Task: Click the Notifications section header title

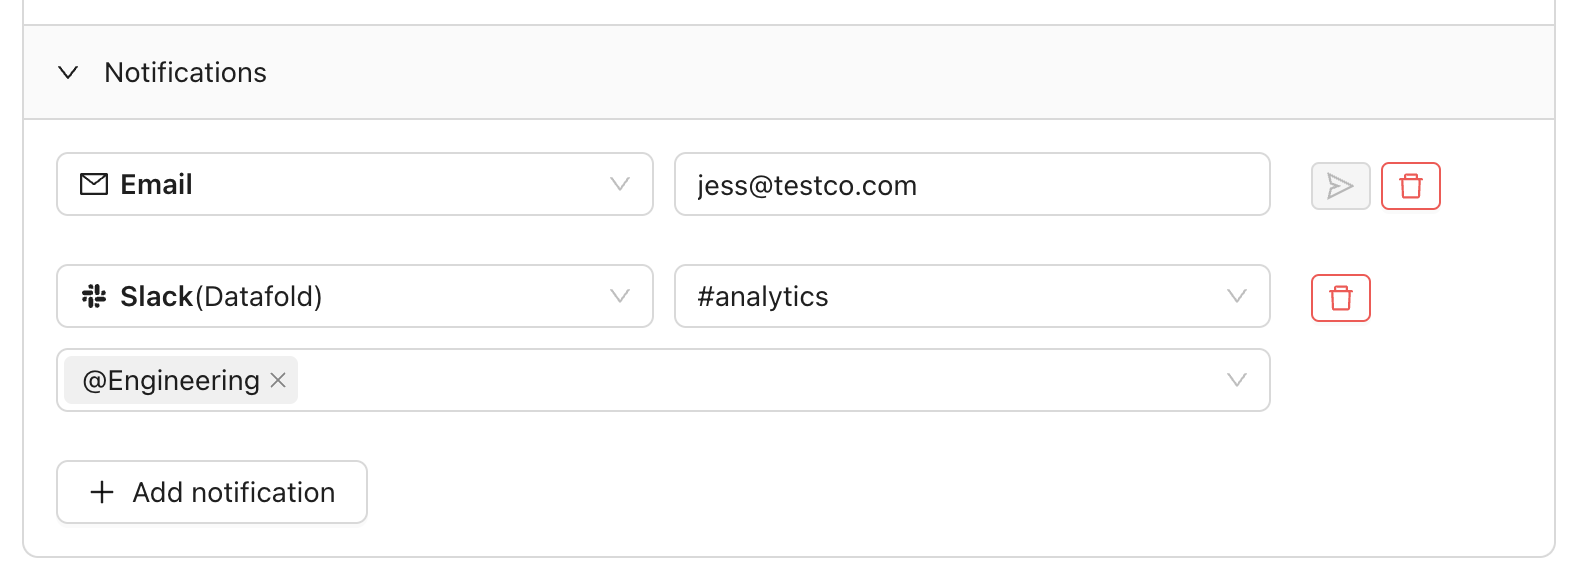Action: (x=185, y=73)
